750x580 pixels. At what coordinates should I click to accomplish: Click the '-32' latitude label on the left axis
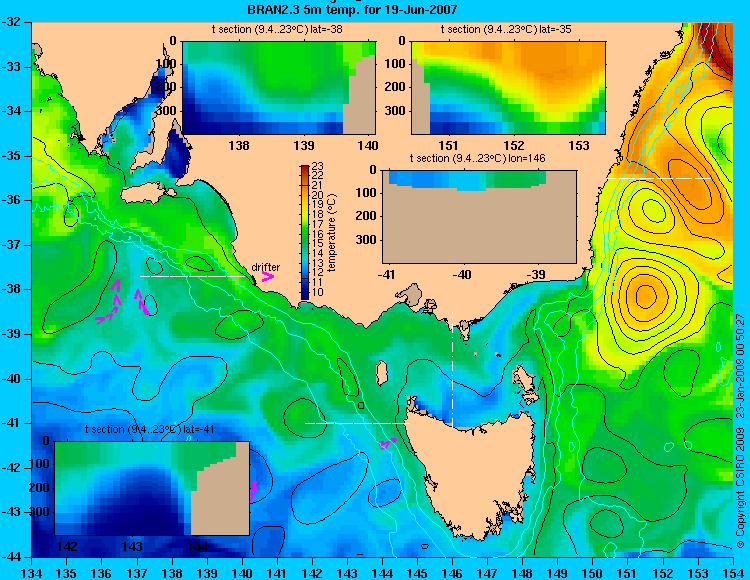(13, 22)
